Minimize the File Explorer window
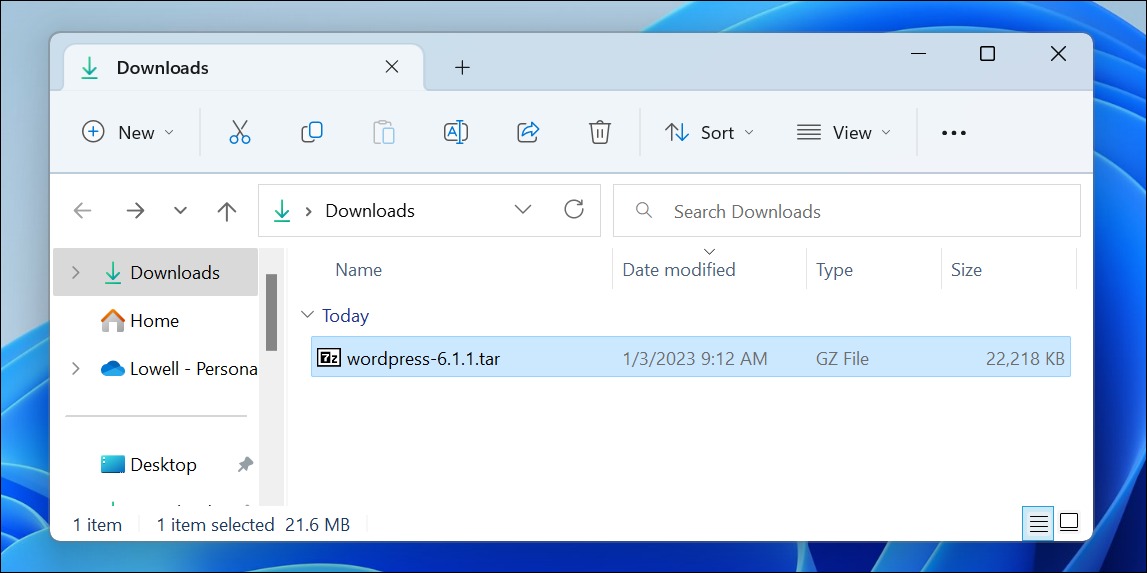Viewport: 1147px width, 573px height. [919, 53]
